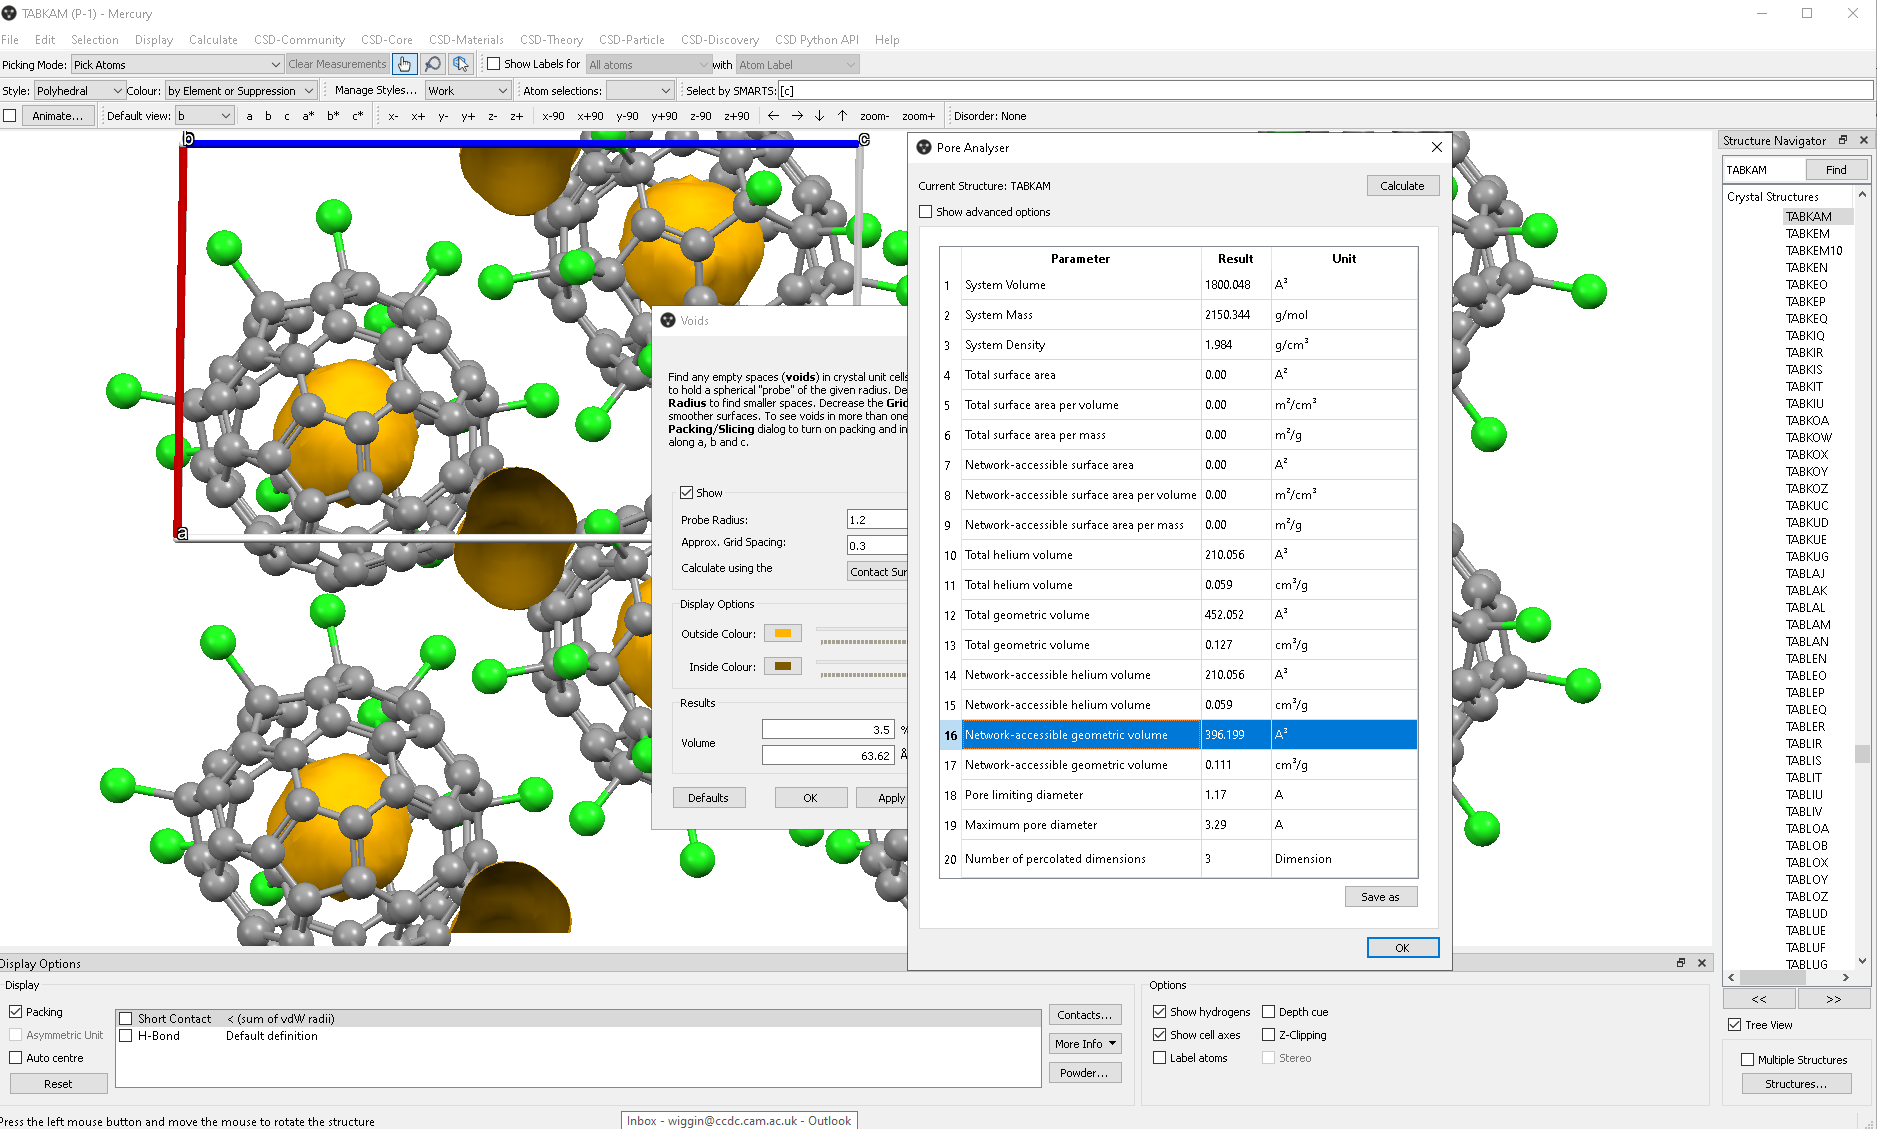The height and width of the screenshot is (1129, 1877).
Task: Go to previous structure with << button
Action: [1758, 999]
